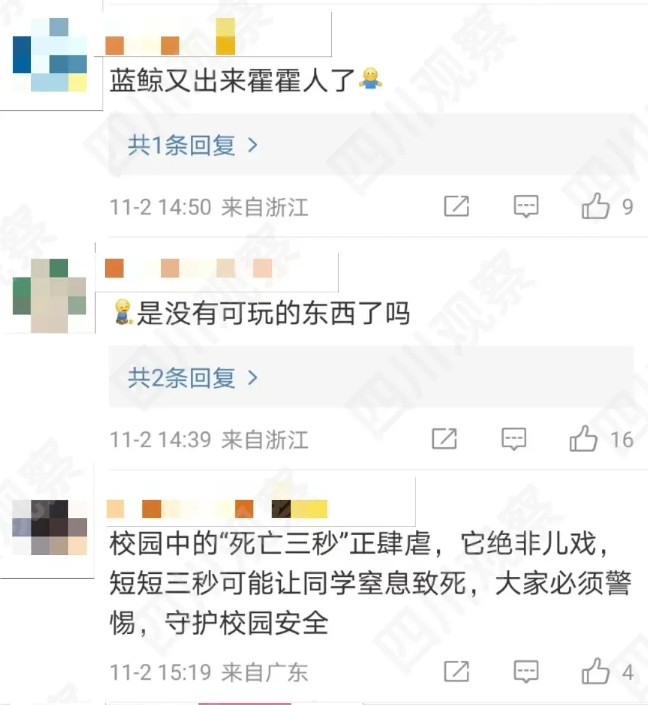The width and height of the screenshot is (648, 705).
Task: Open third commenter's dark avatar
Action: 49,527
